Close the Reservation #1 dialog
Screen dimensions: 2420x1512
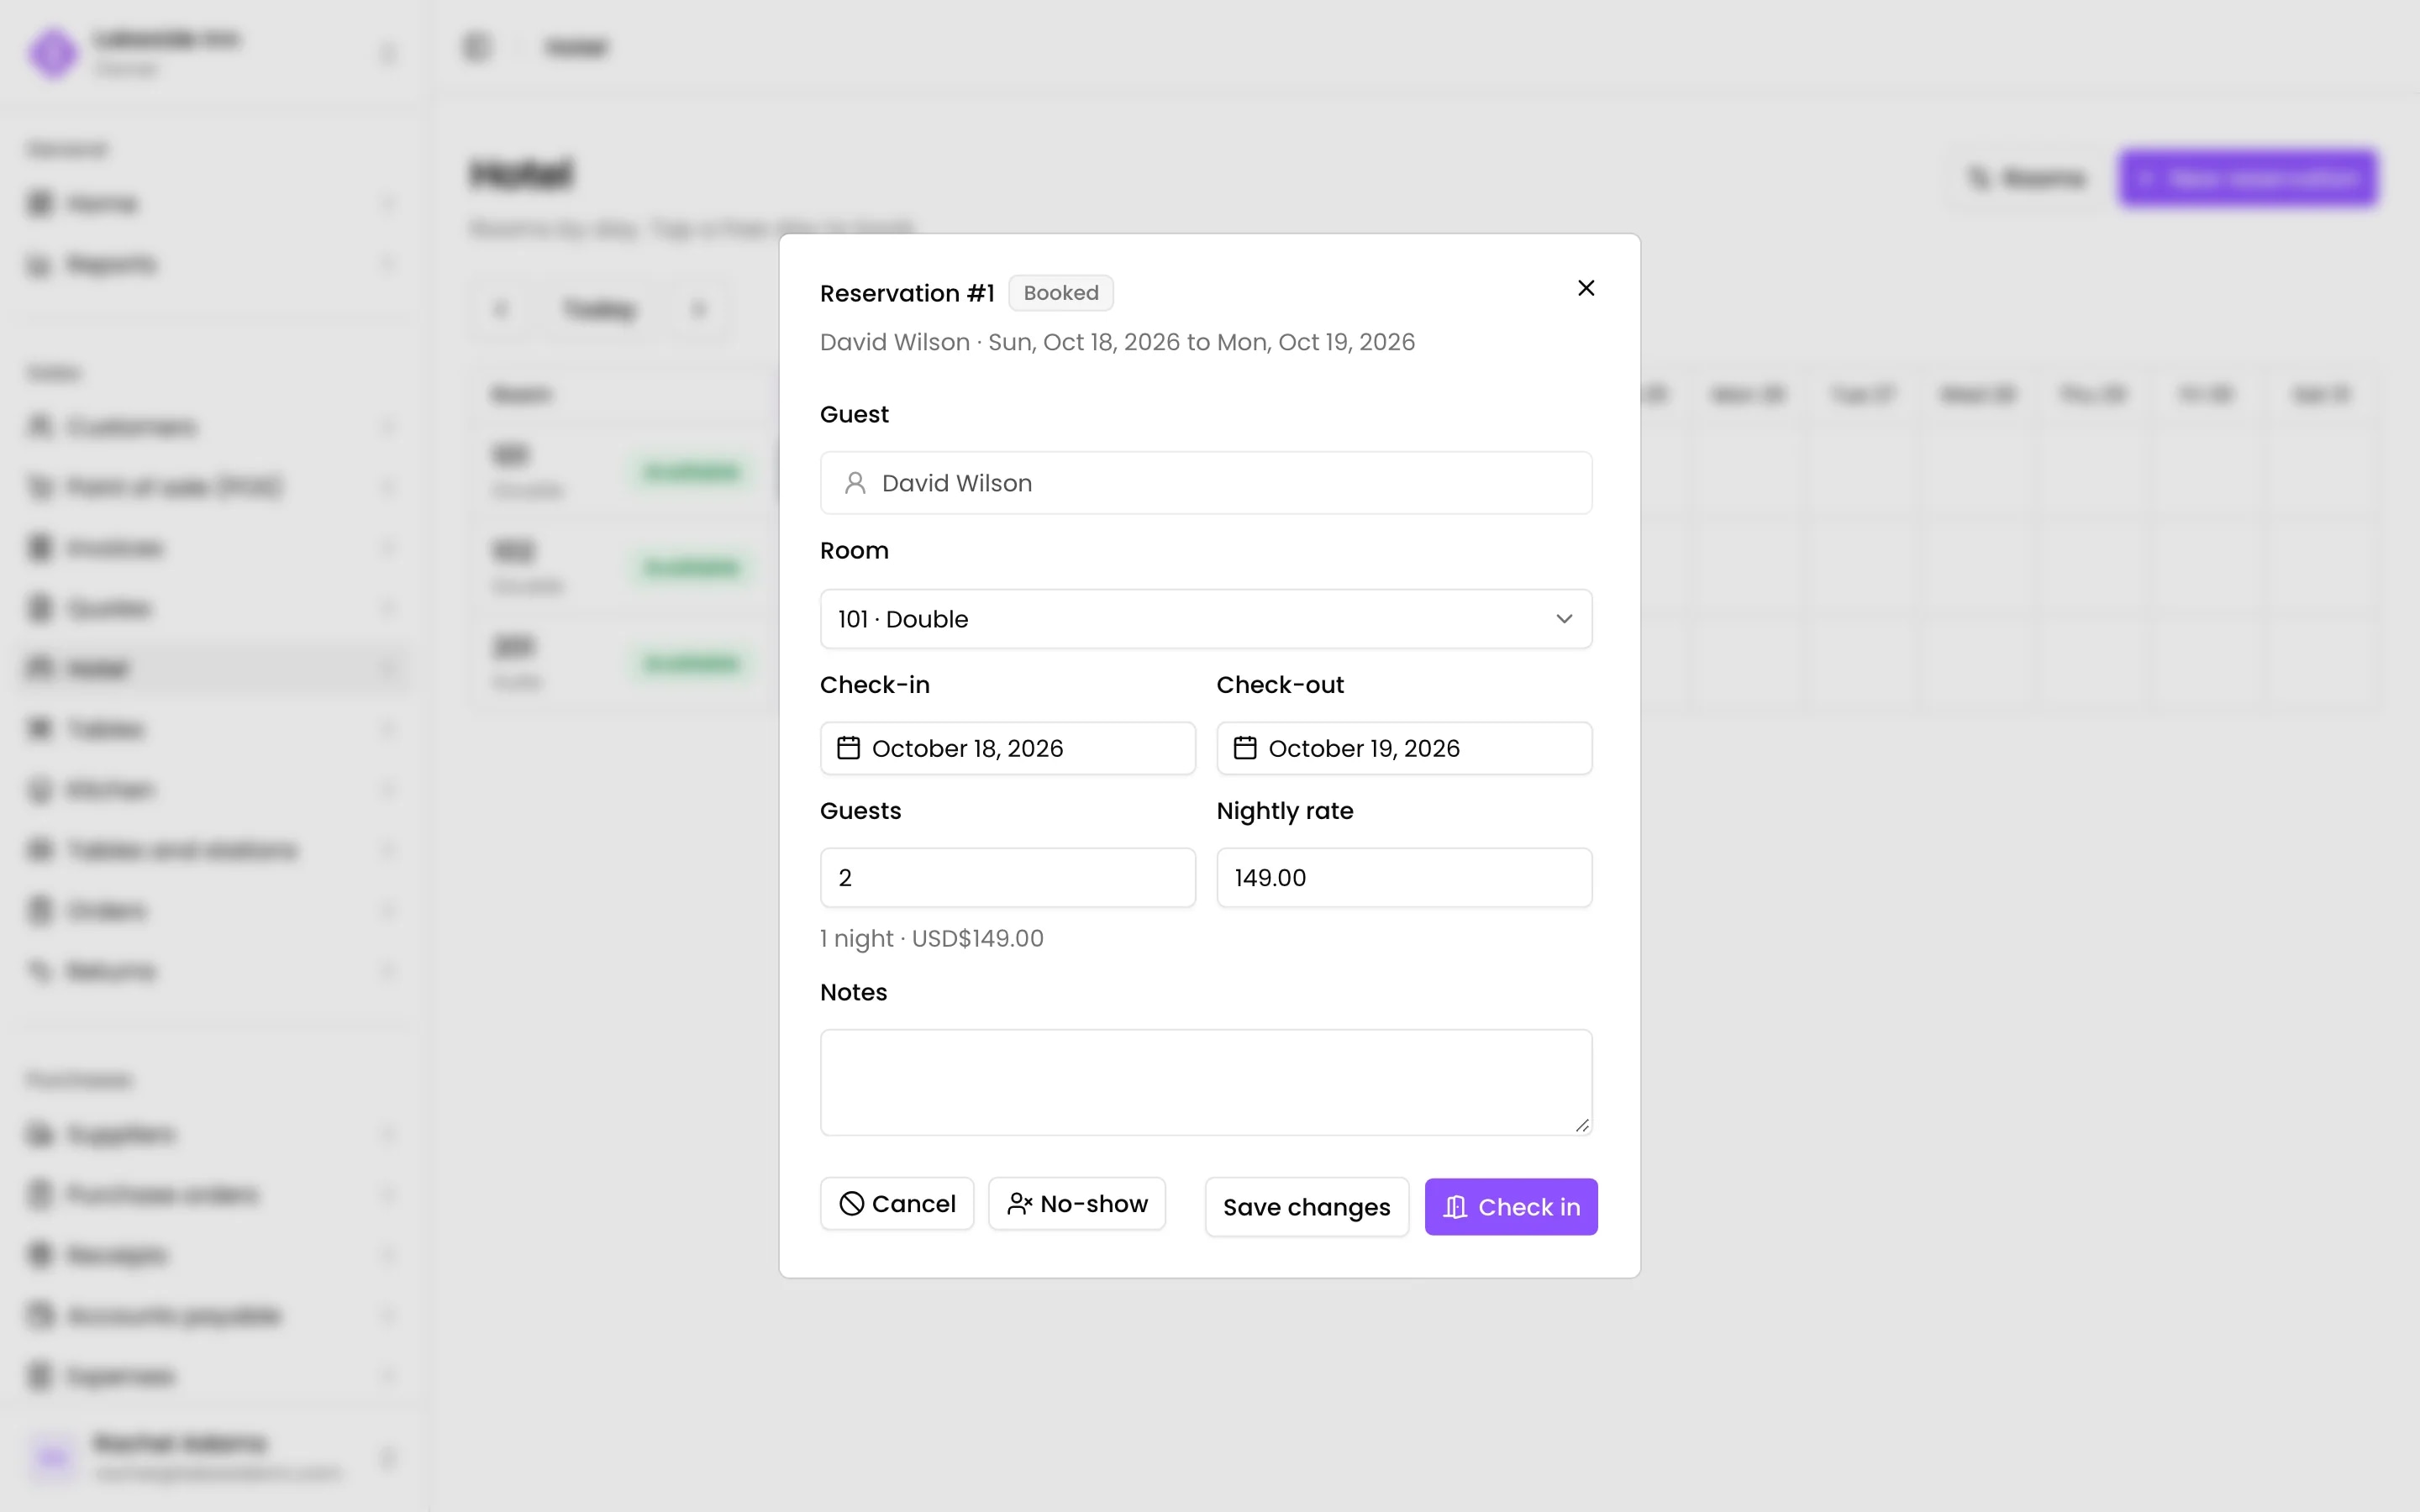coord(1586,288)
